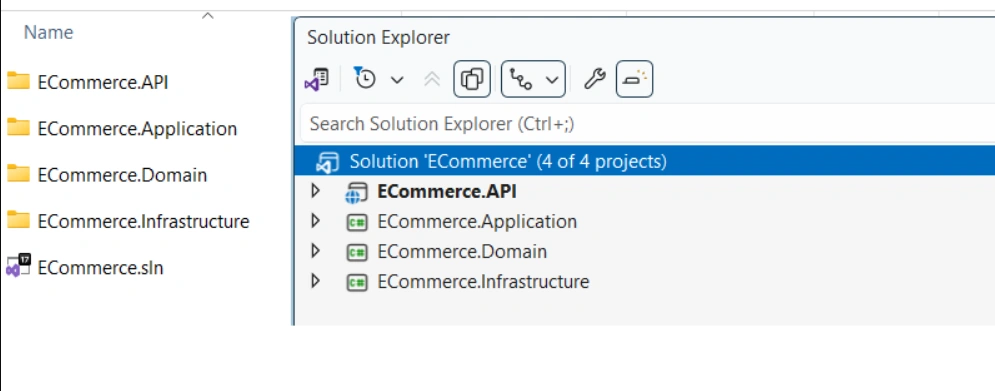
Task: Click the C# icon of ECommerce.Application project
Action: point(357,222)
